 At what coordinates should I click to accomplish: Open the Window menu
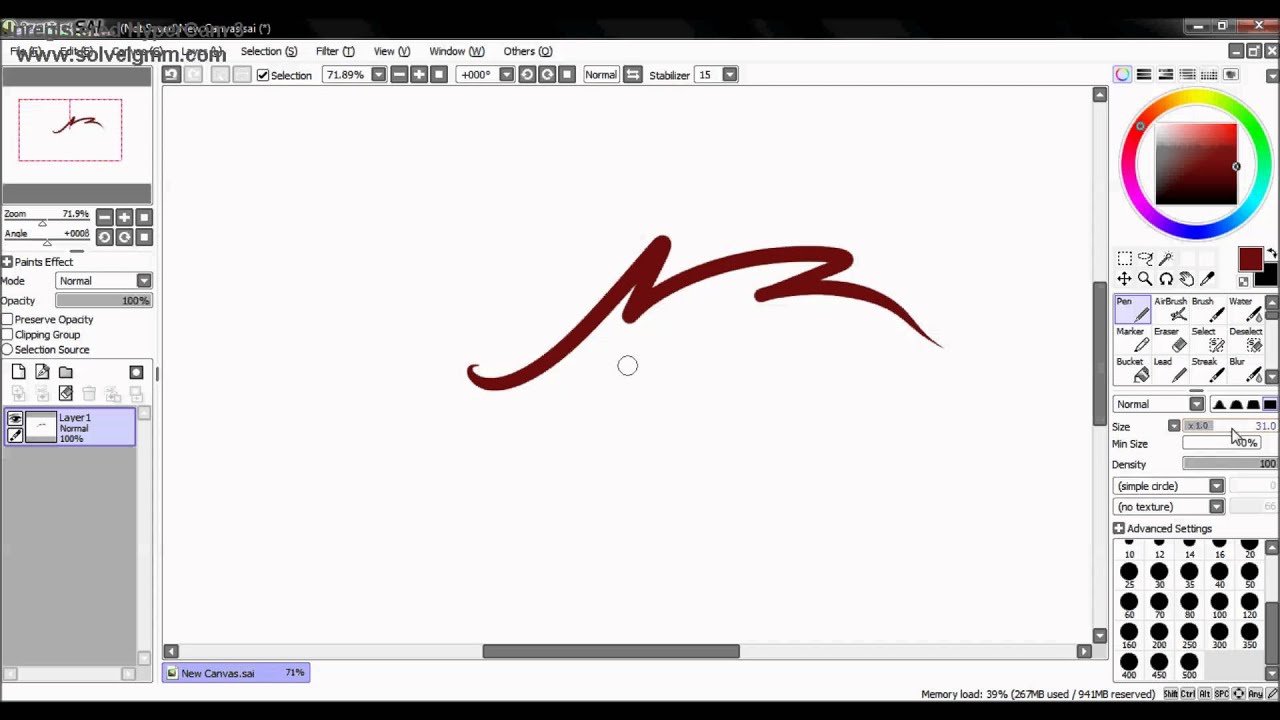tap(456, 51)
